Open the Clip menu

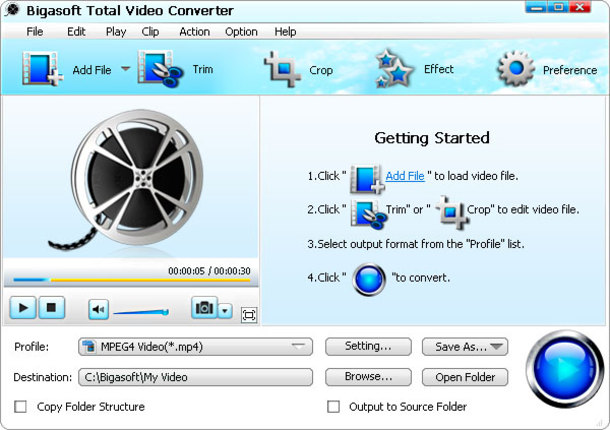tap(150, 32)
